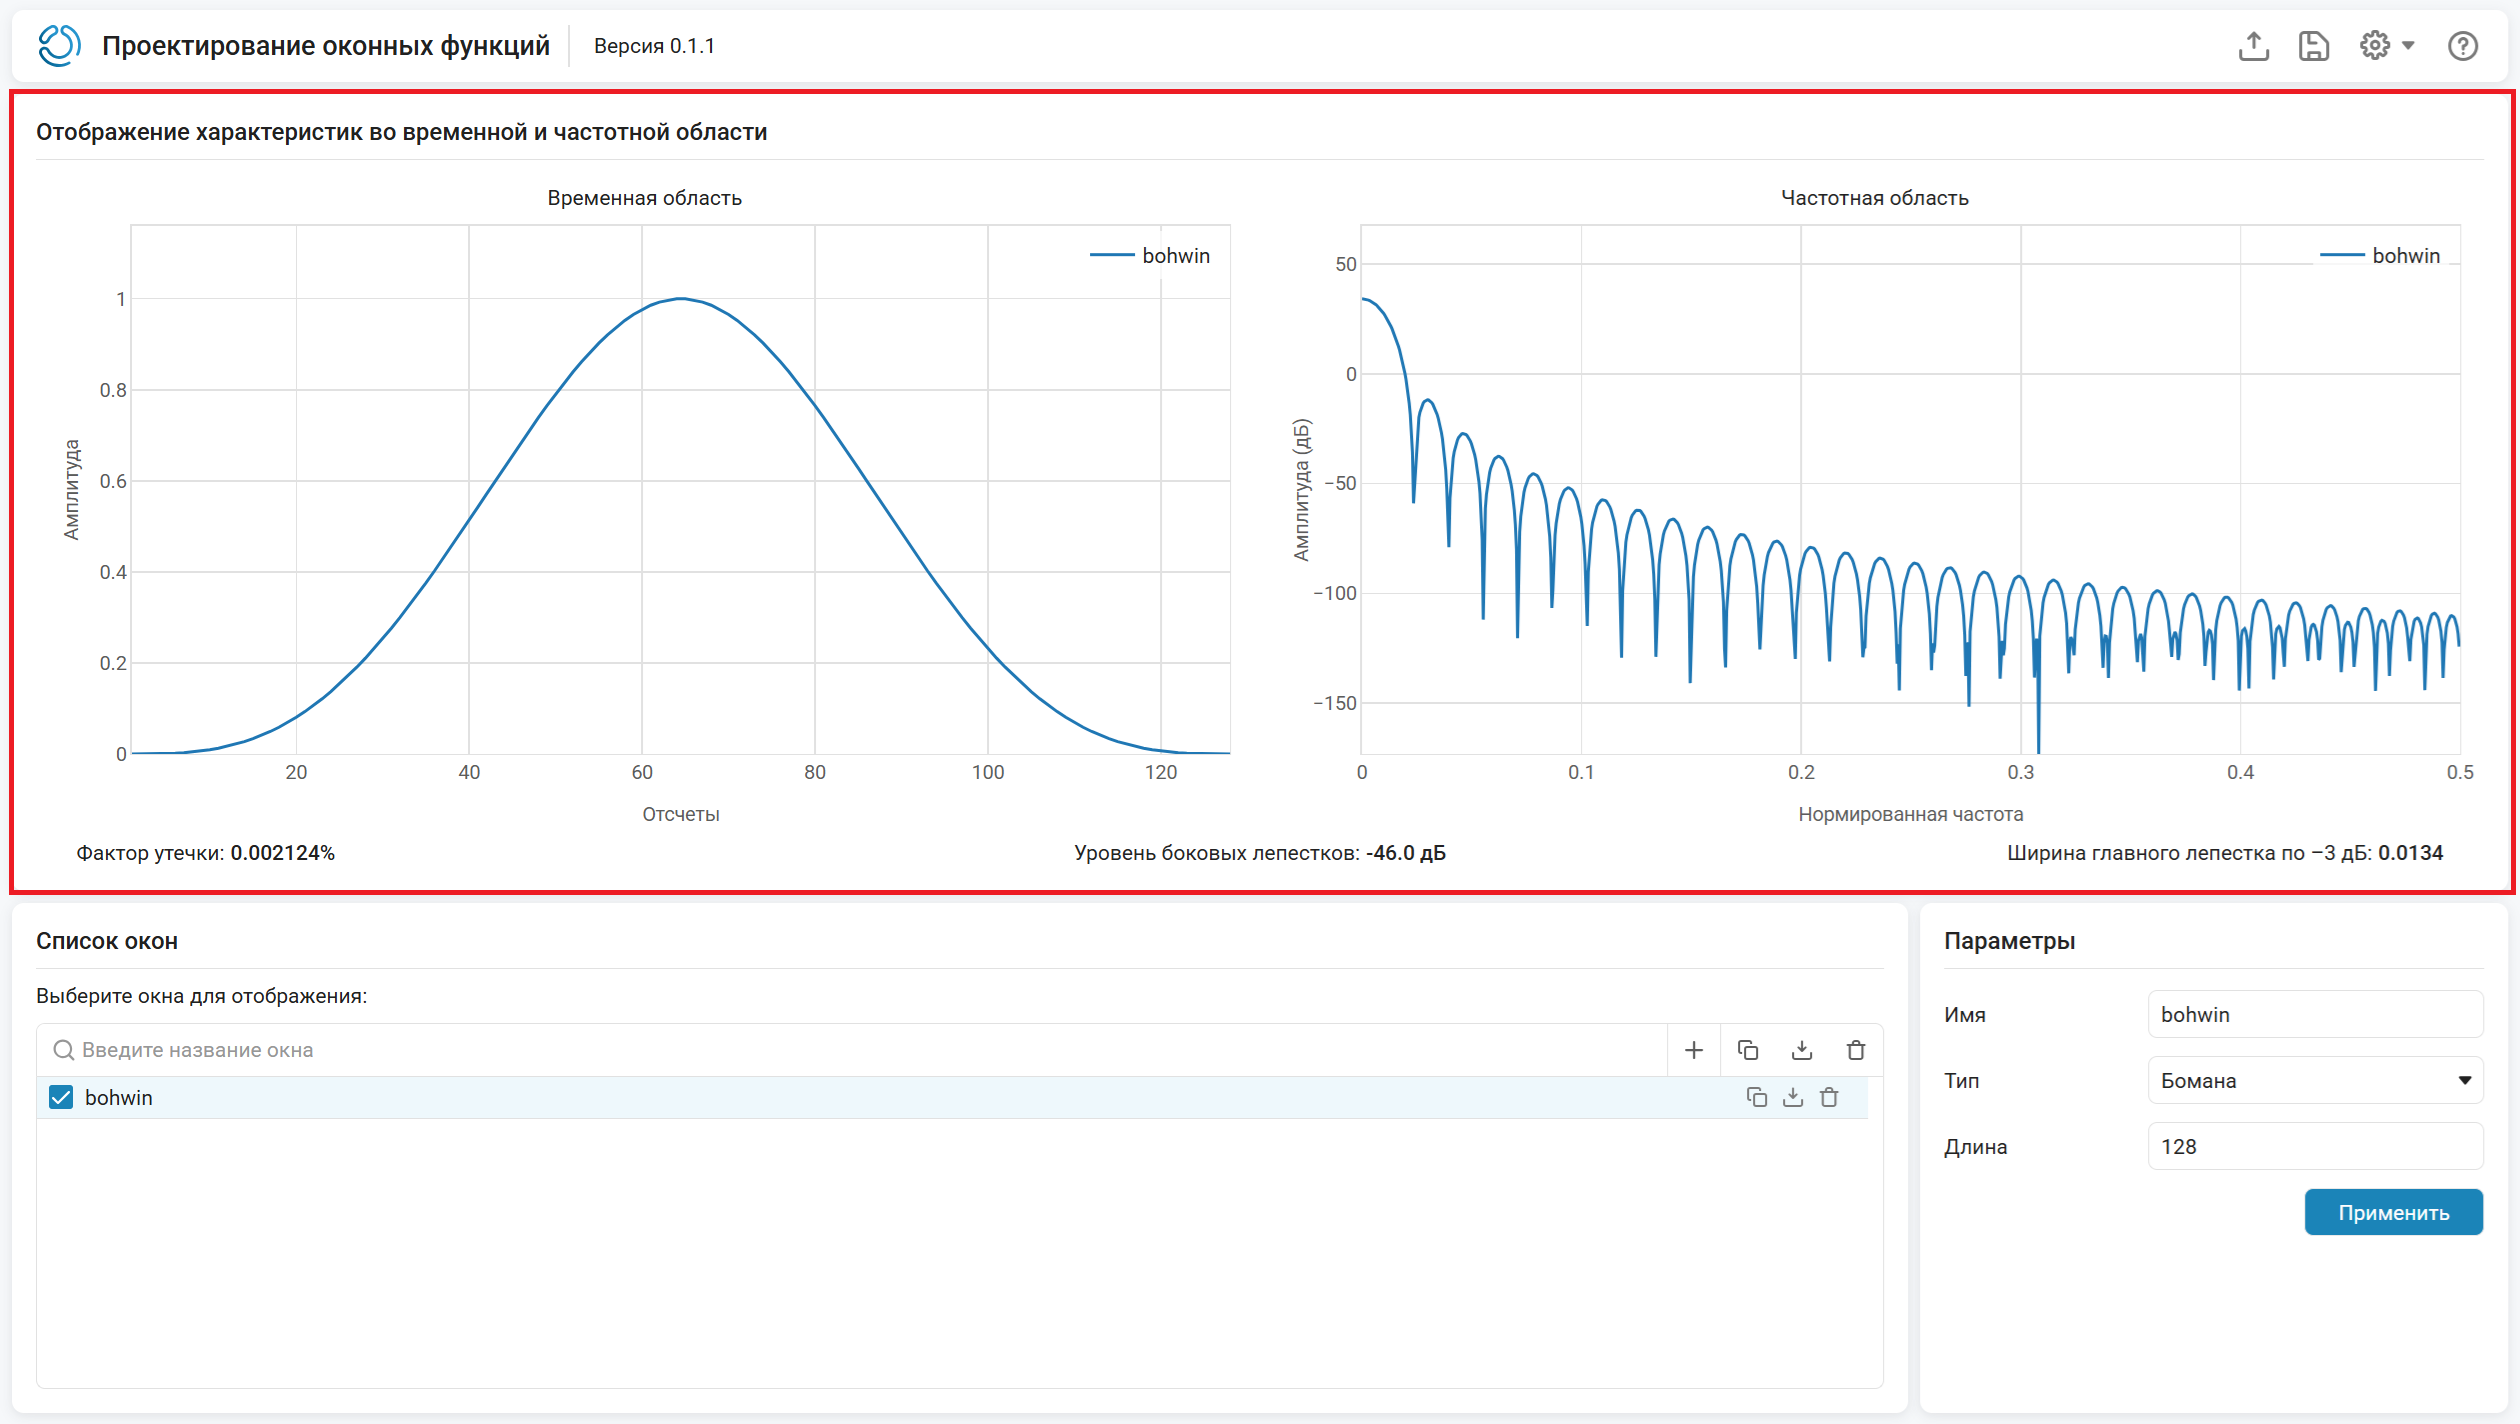This screenshot has width=2520, height=1424.
Task: Select the bohwin row in window list
Action: pyautogui.click(x=952, y=1097)
